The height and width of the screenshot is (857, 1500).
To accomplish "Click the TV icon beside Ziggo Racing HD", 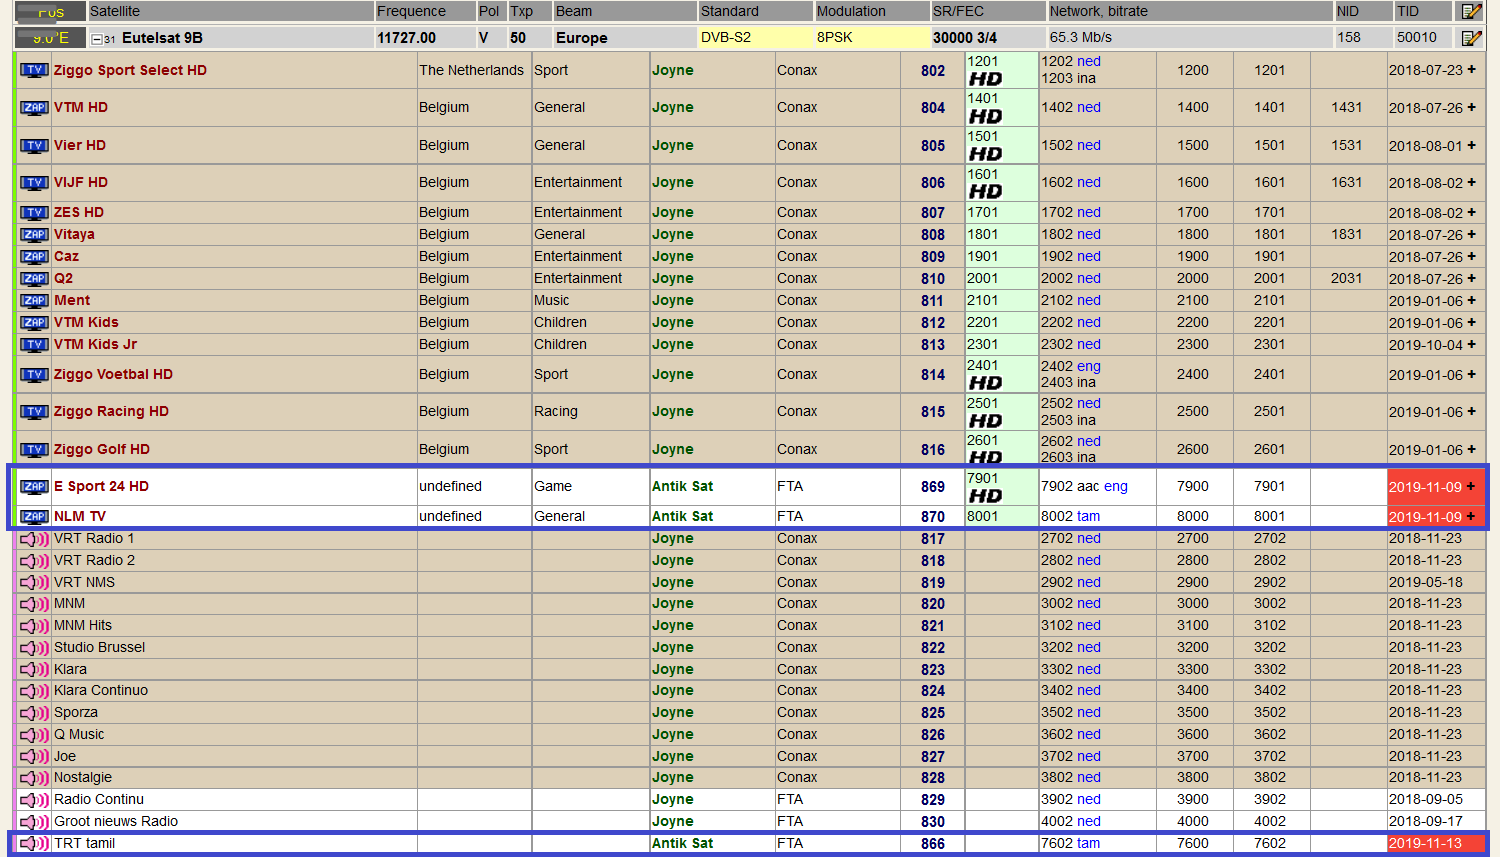I will [x=35, y=411].
